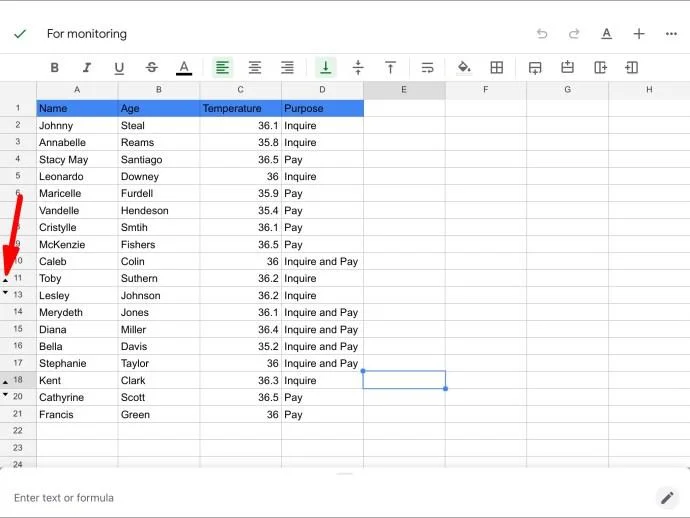This screenshot has height=518, width=690.
Task: Open cell borders options
Action: point(496,67)
